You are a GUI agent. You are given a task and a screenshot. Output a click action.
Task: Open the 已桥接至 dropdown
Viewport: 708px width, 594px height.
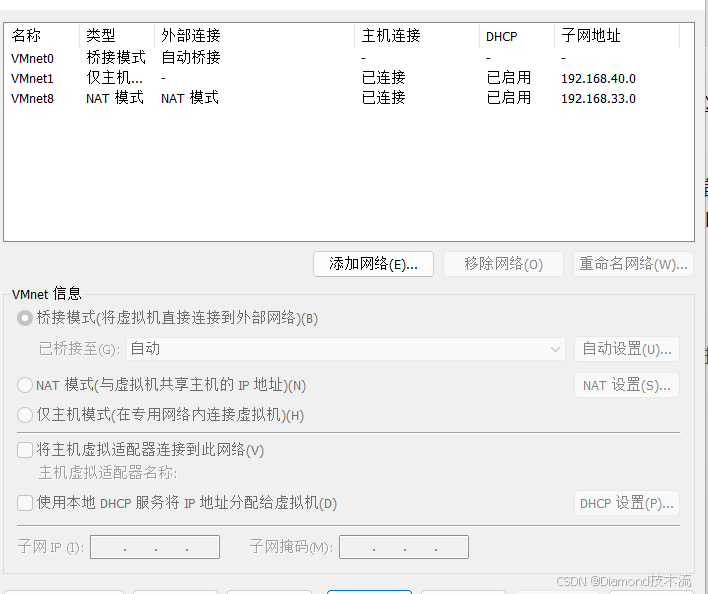[346, 349]
